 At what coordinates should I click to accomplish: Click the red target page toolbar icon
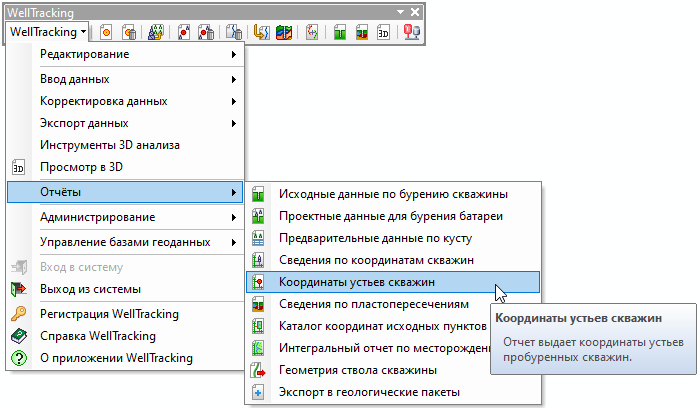tap(106, 32)
